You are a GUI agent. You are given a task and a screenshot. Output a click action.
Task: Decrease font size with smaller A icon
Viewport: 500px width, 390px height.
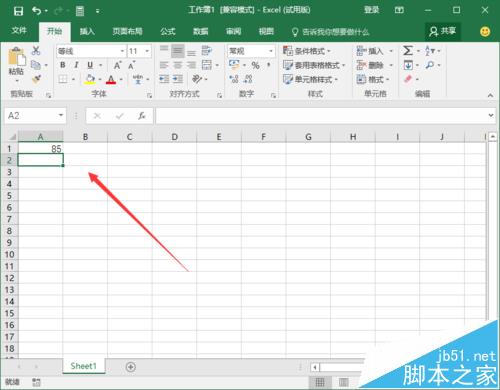[x=132, y=65]
